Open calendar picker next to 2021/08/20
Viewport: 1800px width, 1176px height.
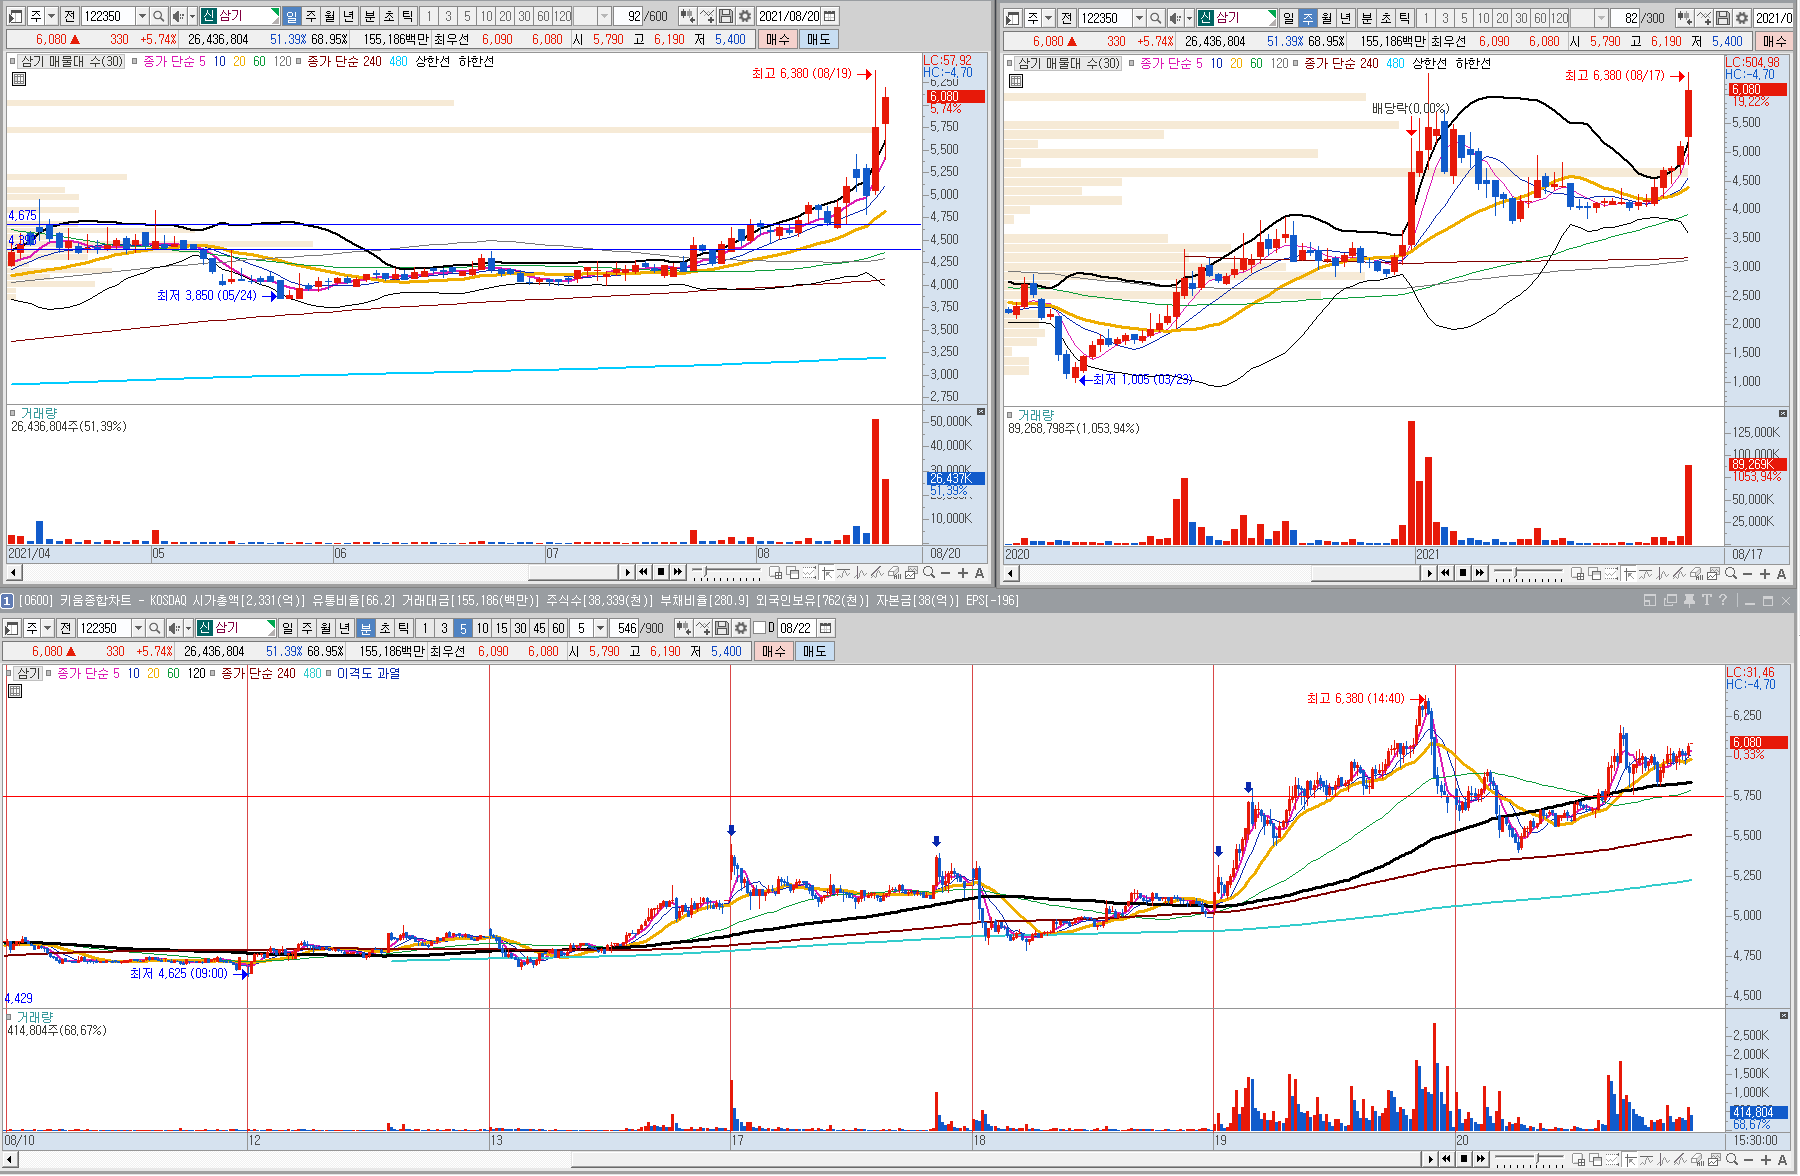[x=830, y=16]
